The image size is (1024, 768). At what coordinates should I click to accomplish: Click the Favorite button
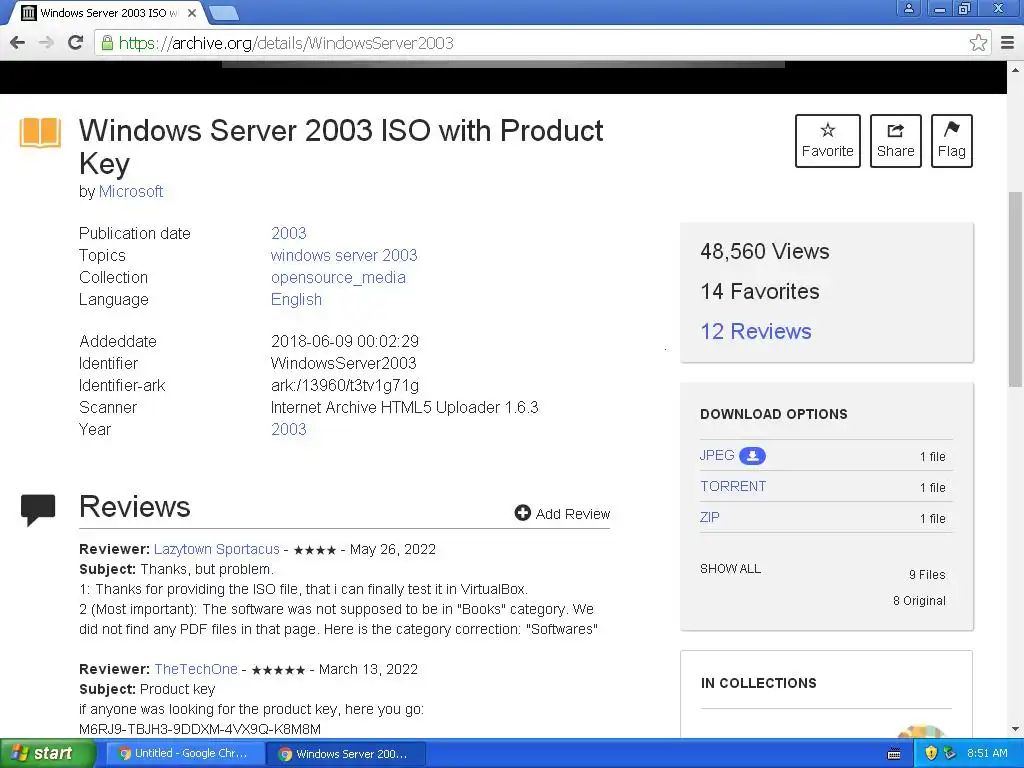827,141
